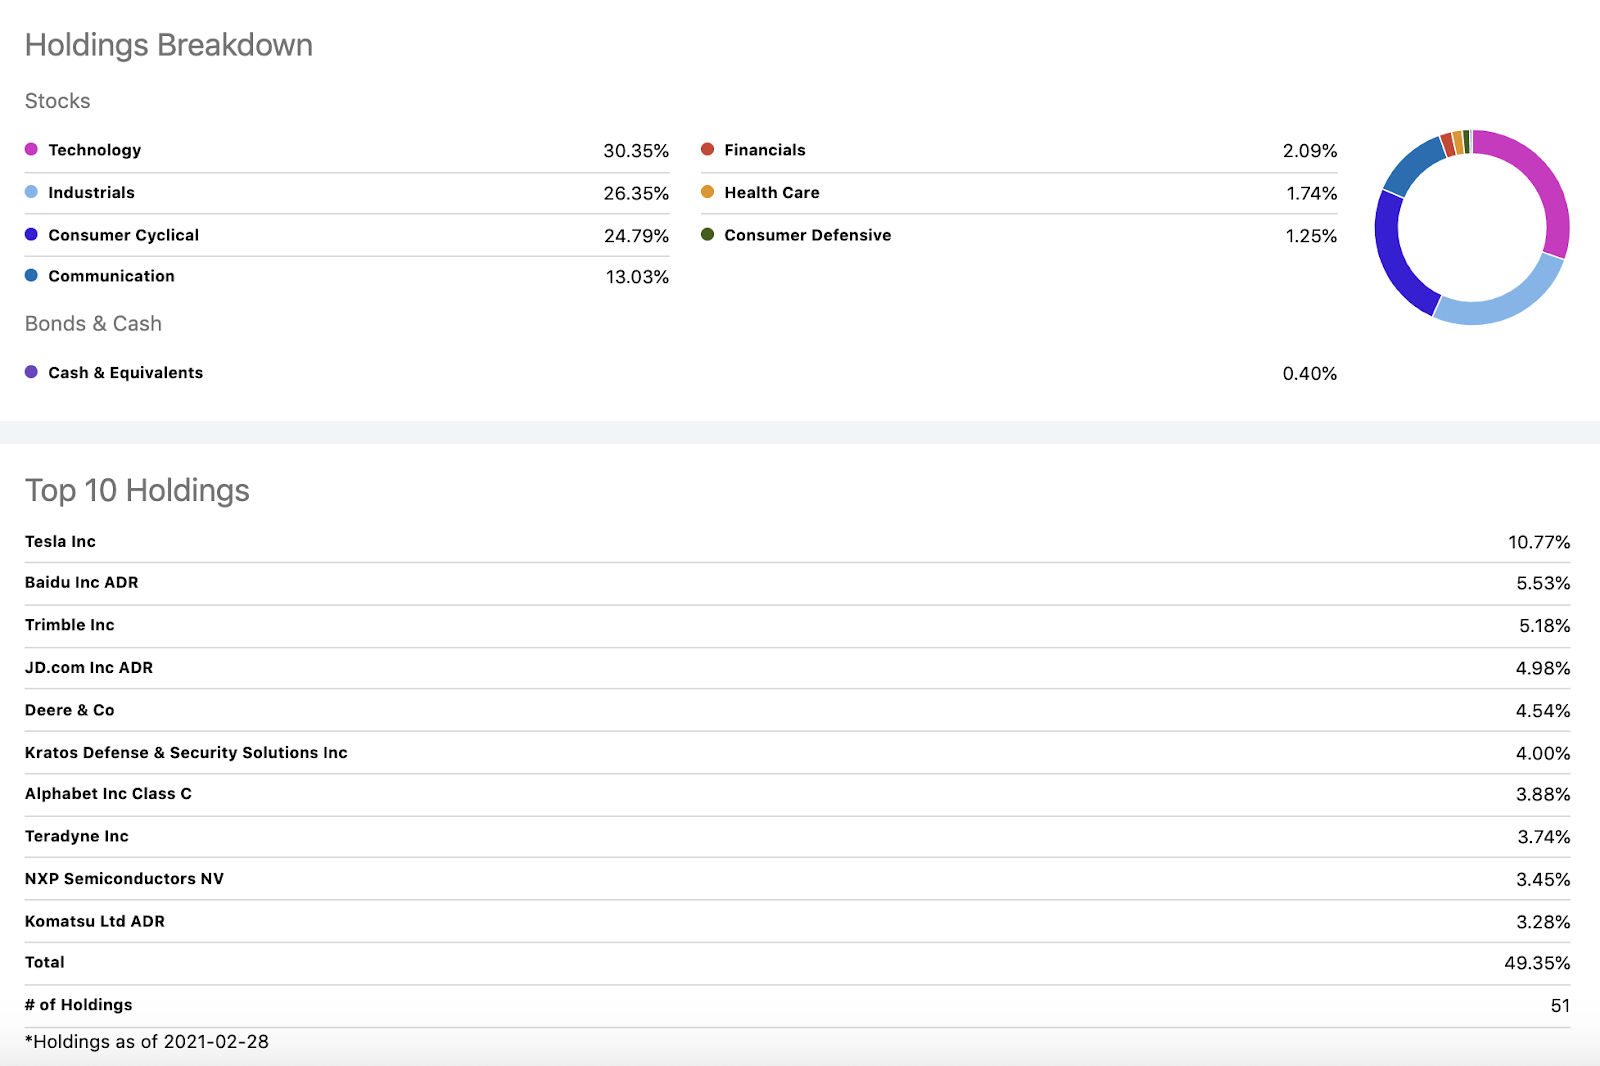The width and height of the screenshot is (1600, 1066).
Task: Collapse the Bonds & Cash section
Action: tap(93, 323)
